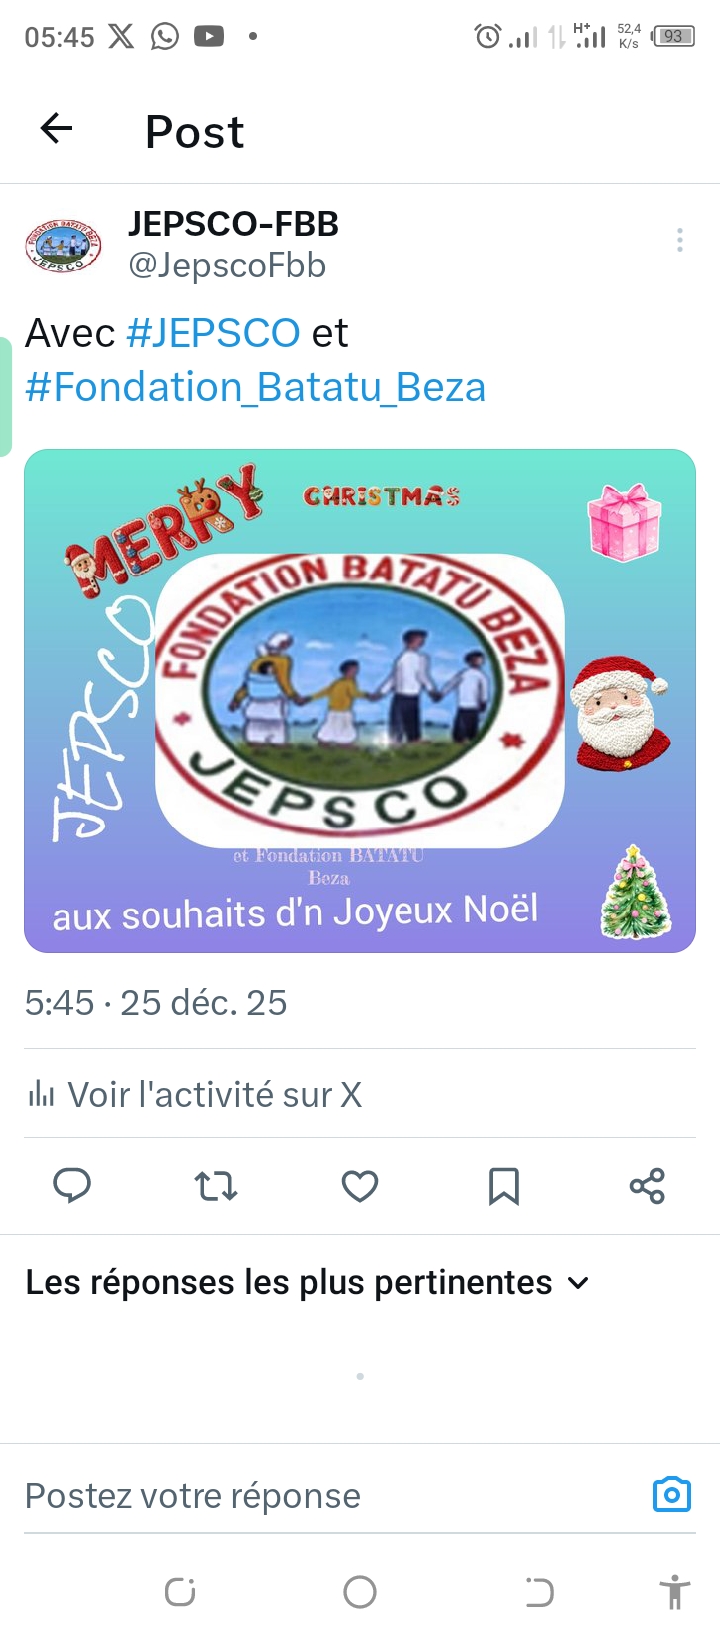Tap the share icon under the post
The image size is (720, 1640).
(647, 1186)
